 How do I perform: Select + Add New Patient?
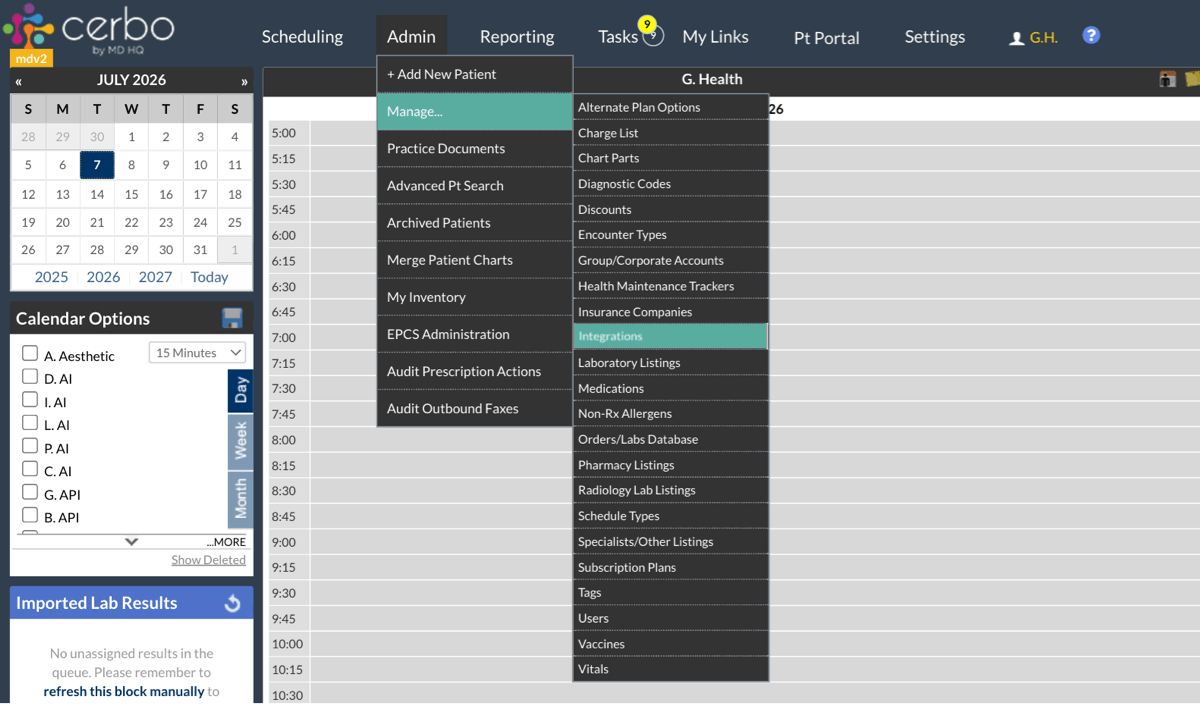click(x=474, y=74)
